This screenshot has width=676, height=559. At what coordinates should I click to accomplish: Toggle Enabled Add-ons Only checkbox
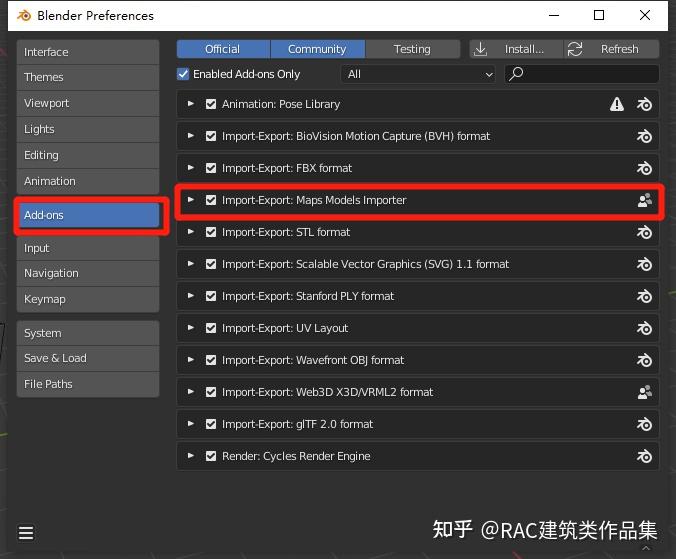point(183,74)
